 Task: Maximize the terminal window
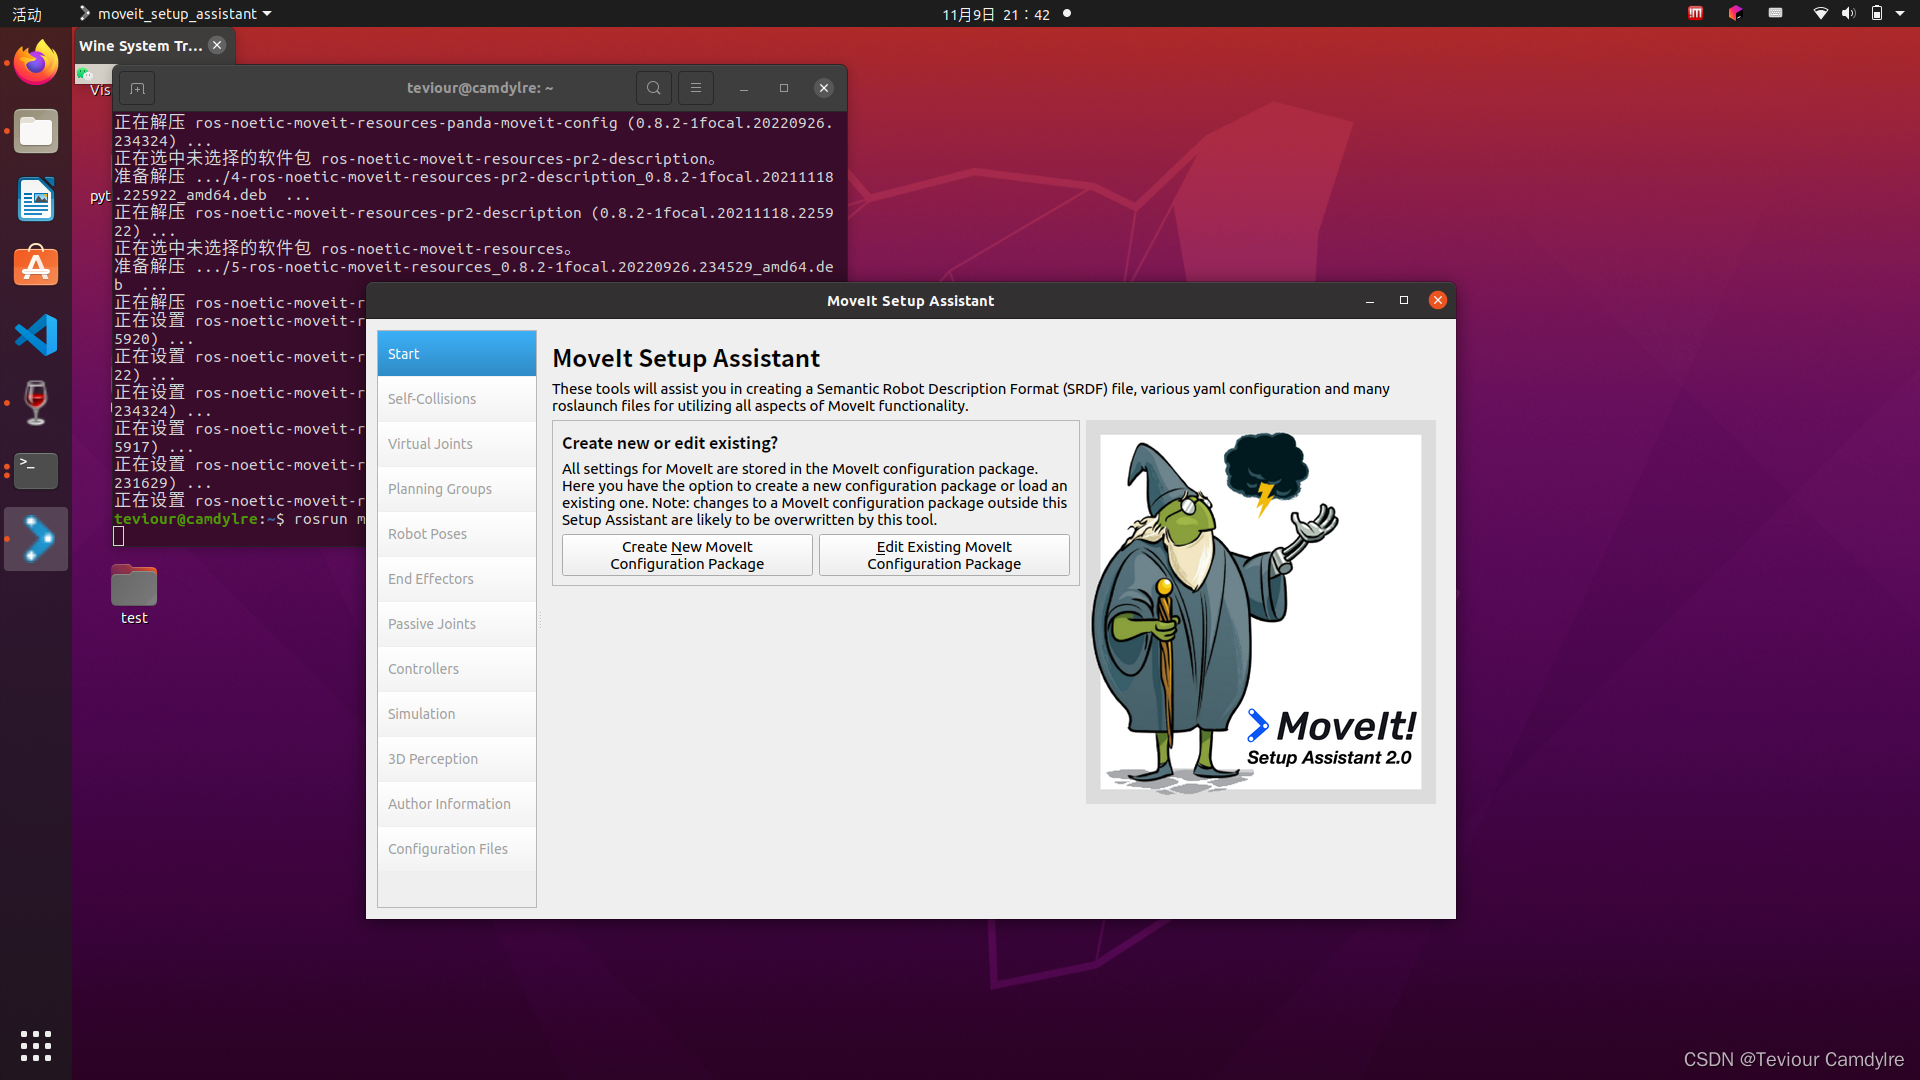tap(784, 88)
